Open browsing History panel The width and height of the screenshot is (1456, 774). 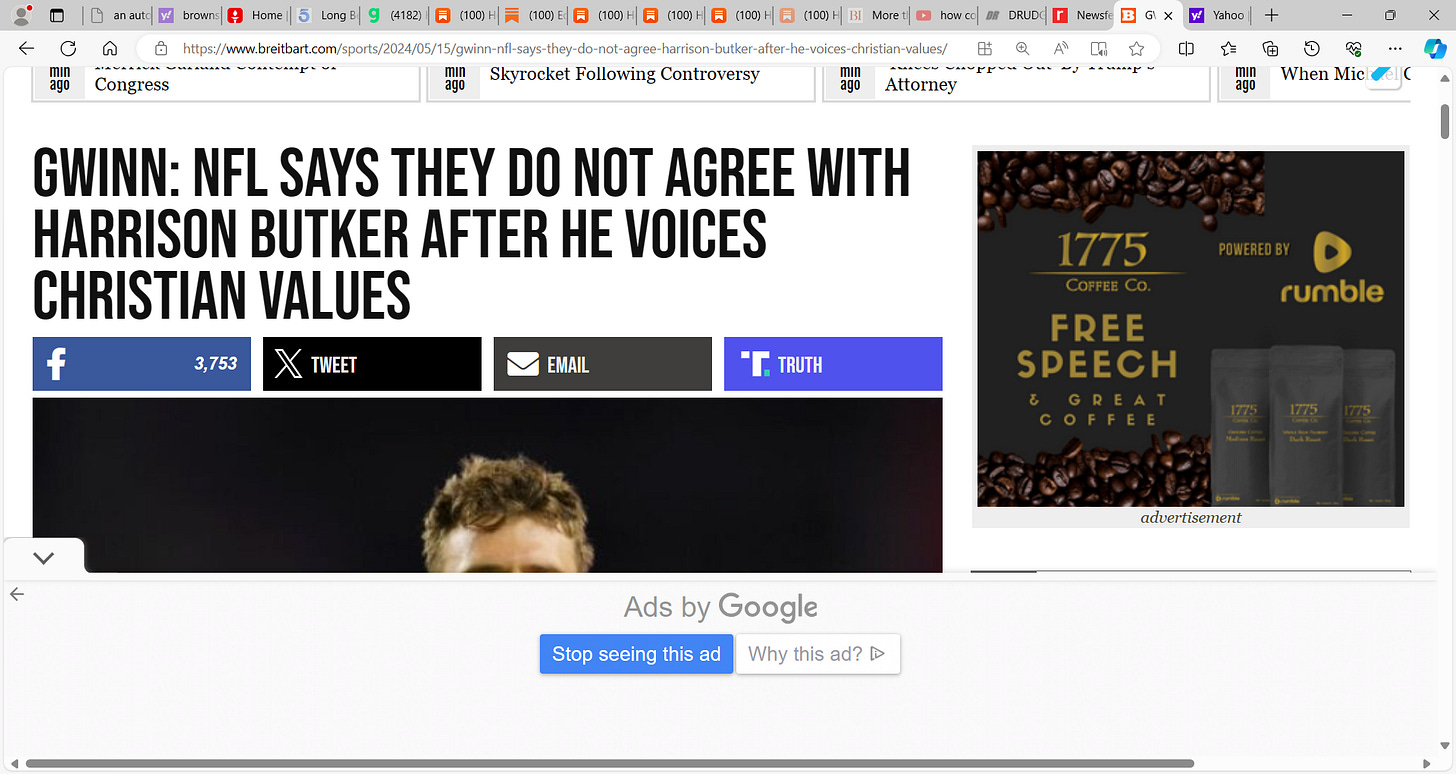coord(1312,48)
